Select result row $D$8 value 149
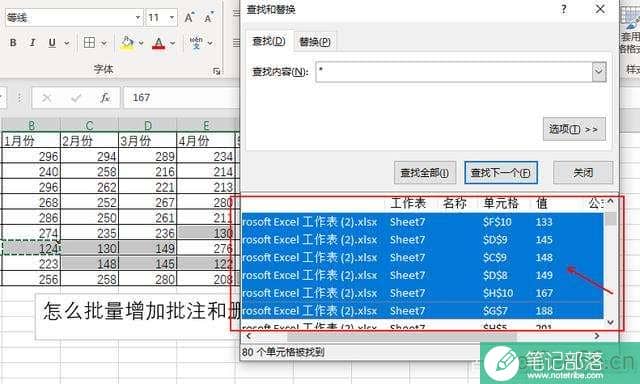This screenshot has width=640, height=384. tap(422, 275)
